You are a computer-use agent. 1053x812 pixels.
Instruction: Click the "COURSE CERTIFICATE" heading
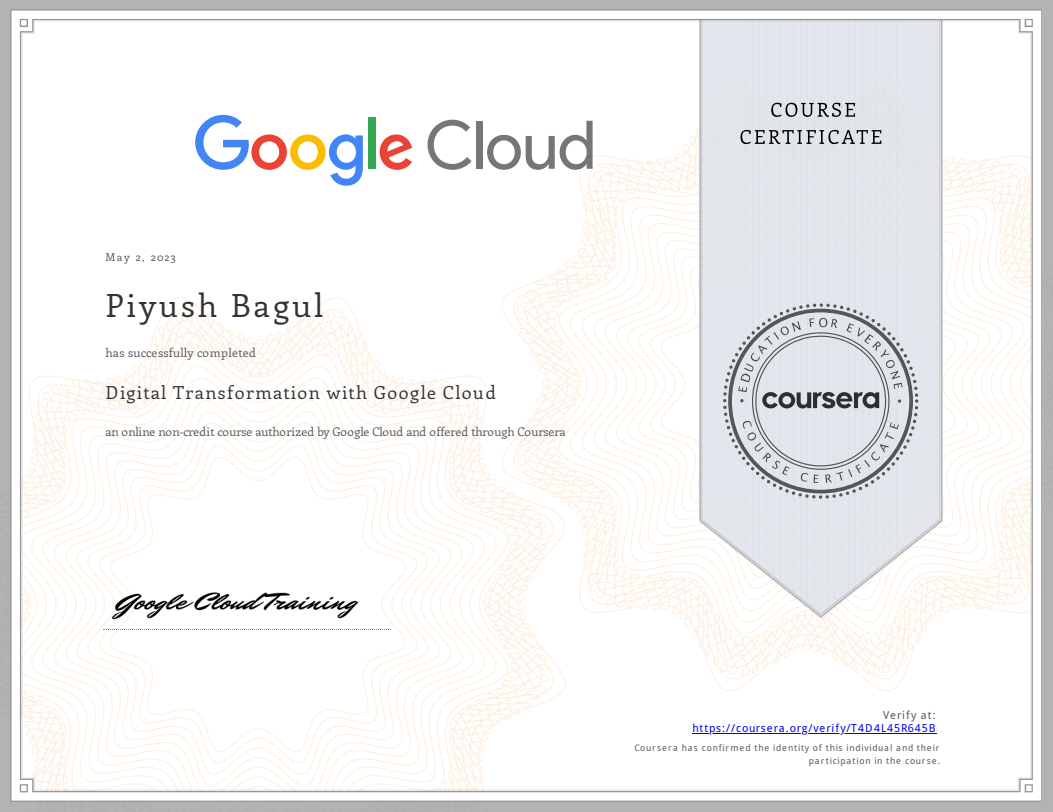[813, 124]
